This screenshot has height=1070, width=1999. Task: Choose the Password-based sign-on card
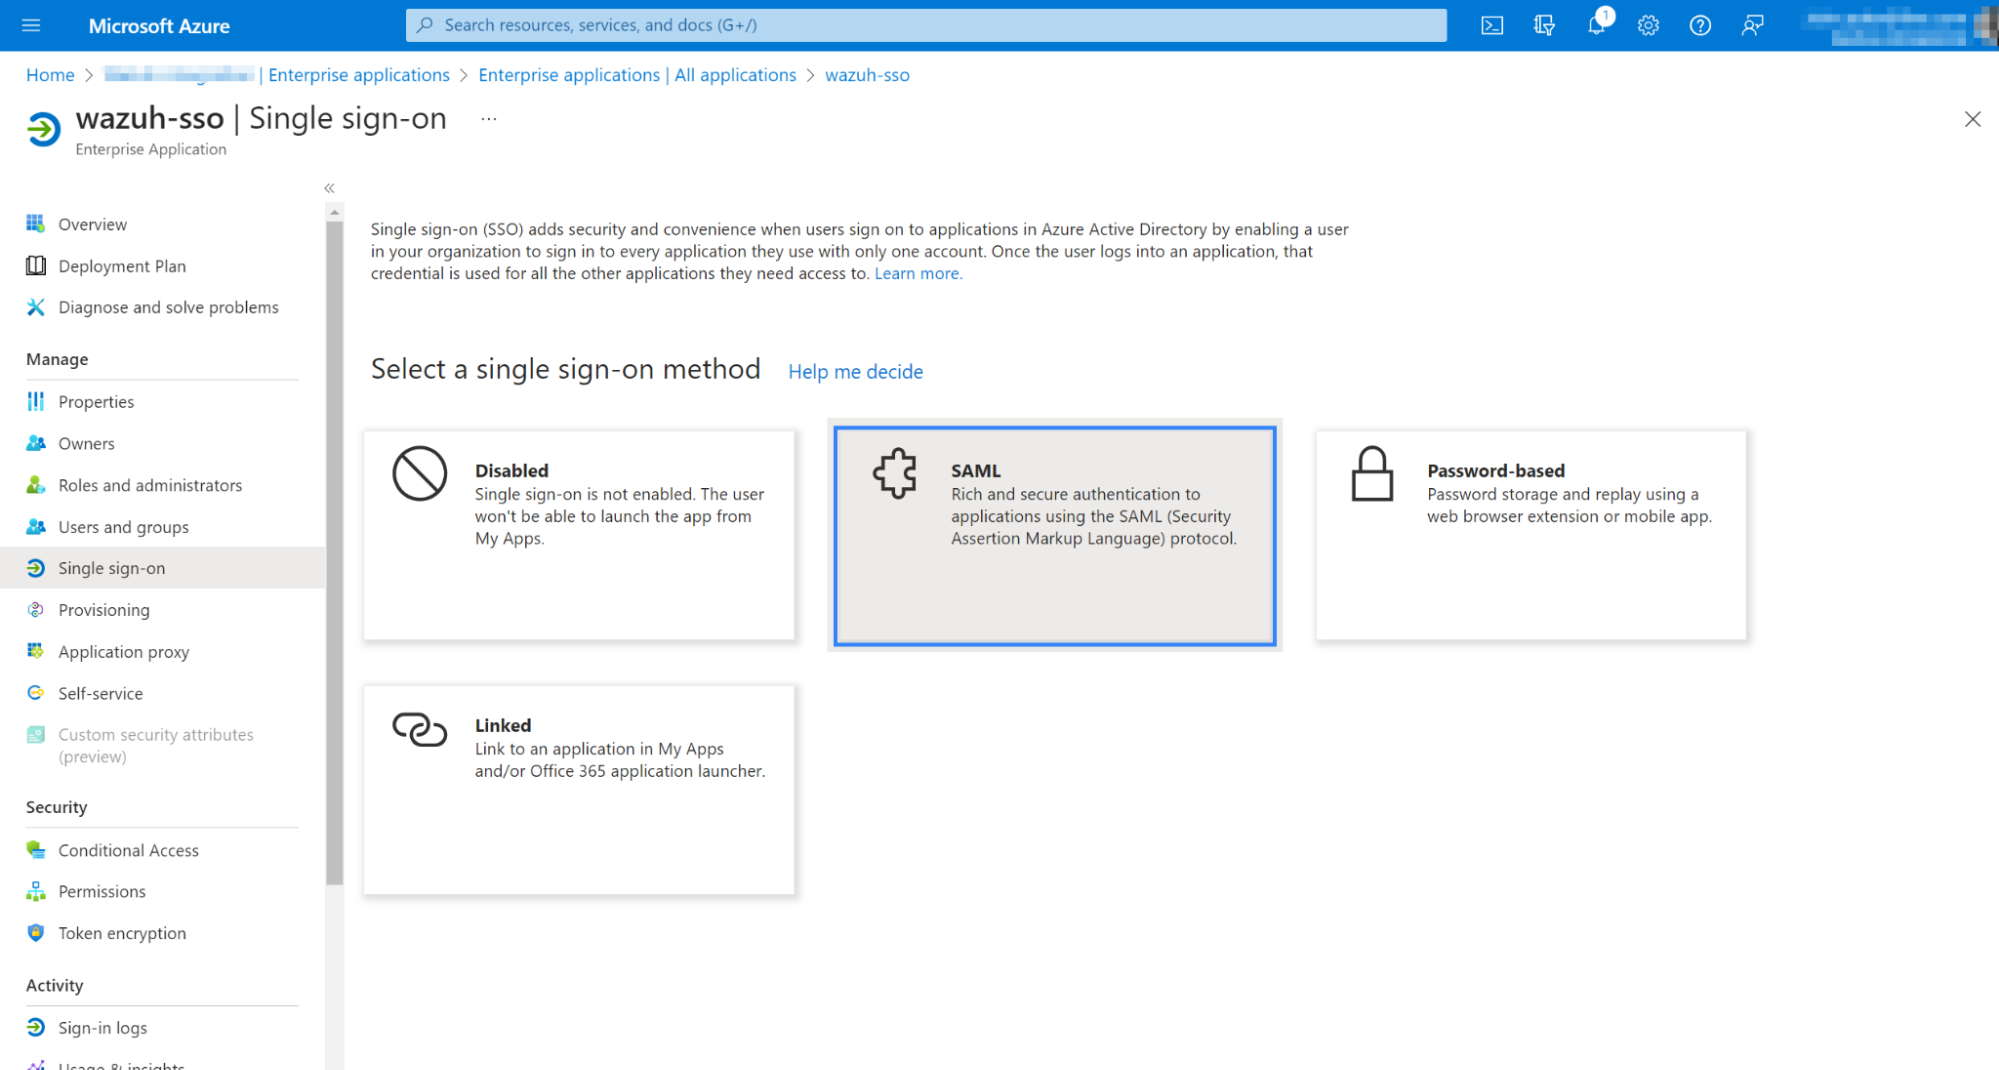pyautogui.click(x=1530, y=535)
